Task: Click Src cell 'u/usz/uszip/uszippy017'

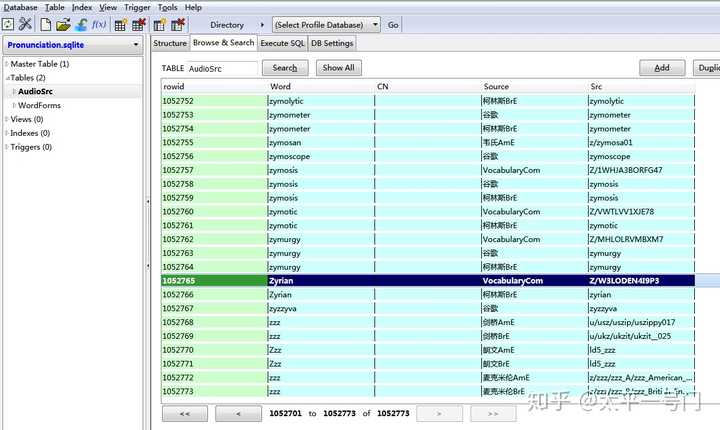Action: (641, 322)
